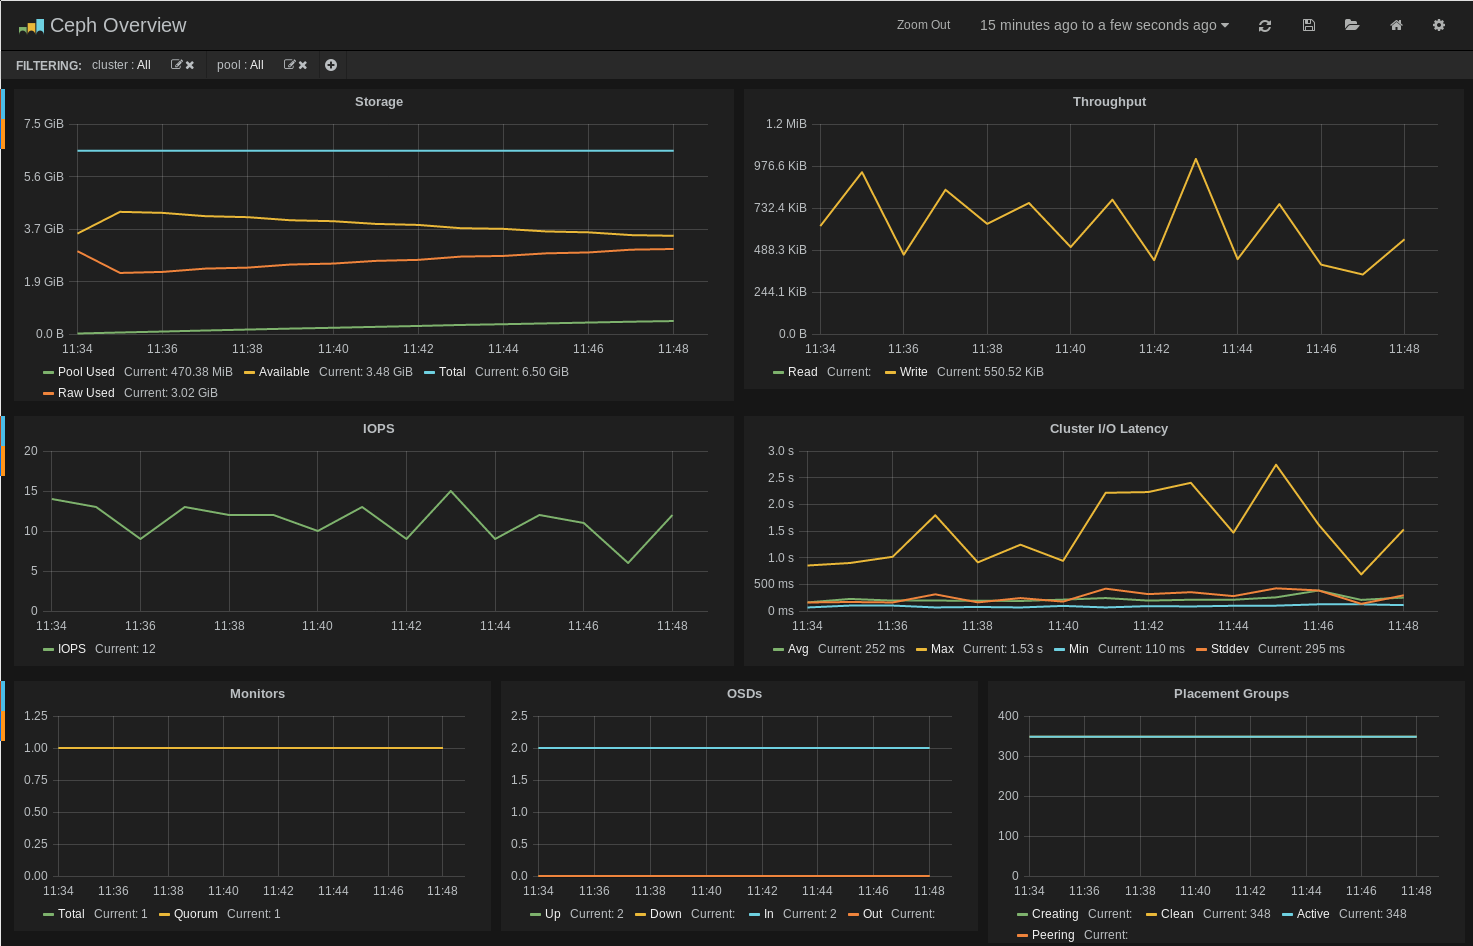
Task: Click the Grafana logo beside Ceph Overview
Action: [31, 26]
